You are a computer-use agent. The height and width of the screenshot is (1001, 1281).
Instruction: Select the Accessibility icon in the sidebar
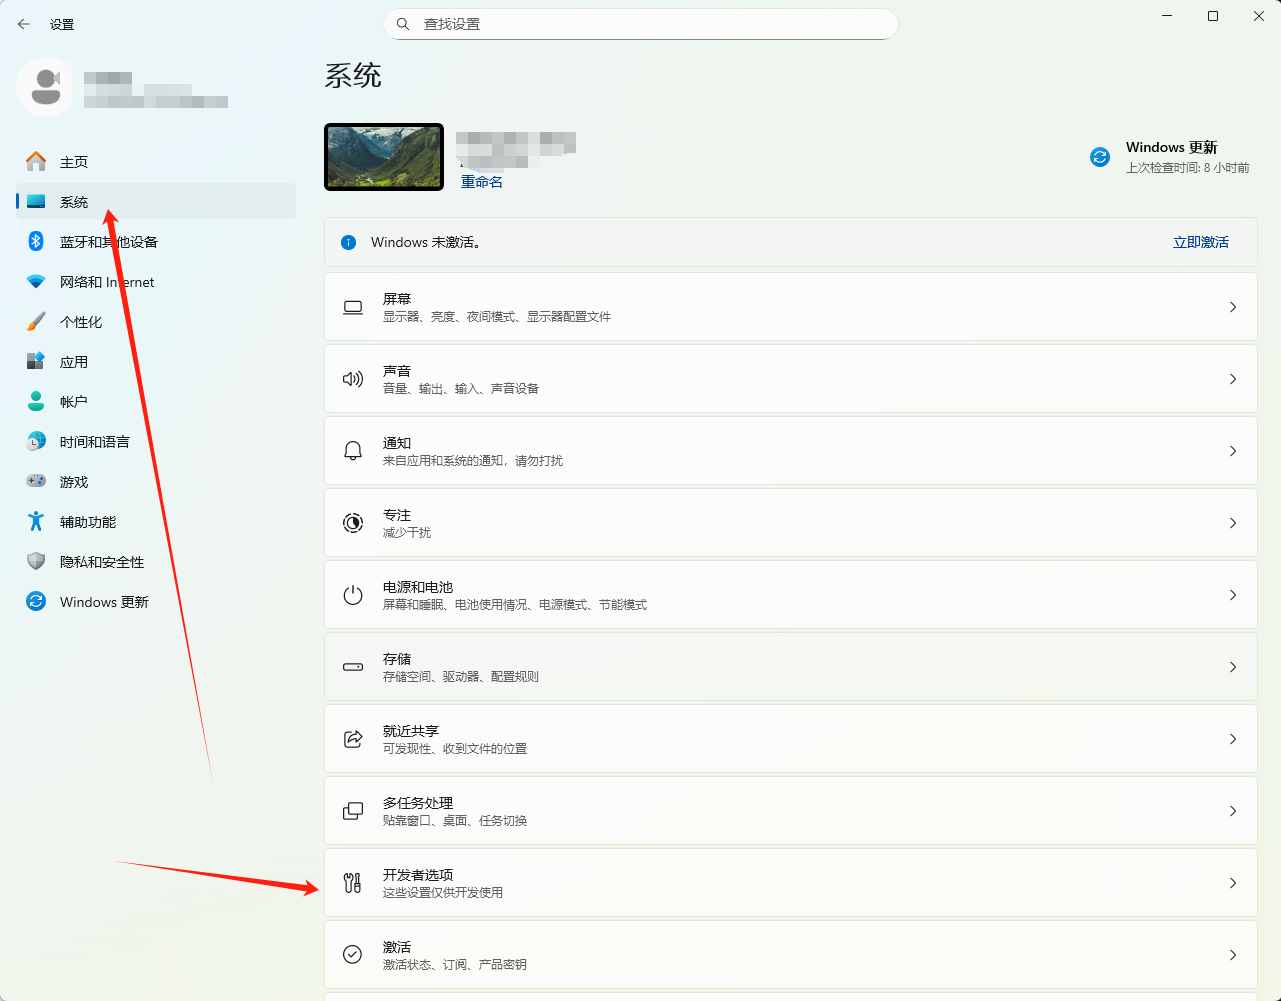(x=33, y=521)
